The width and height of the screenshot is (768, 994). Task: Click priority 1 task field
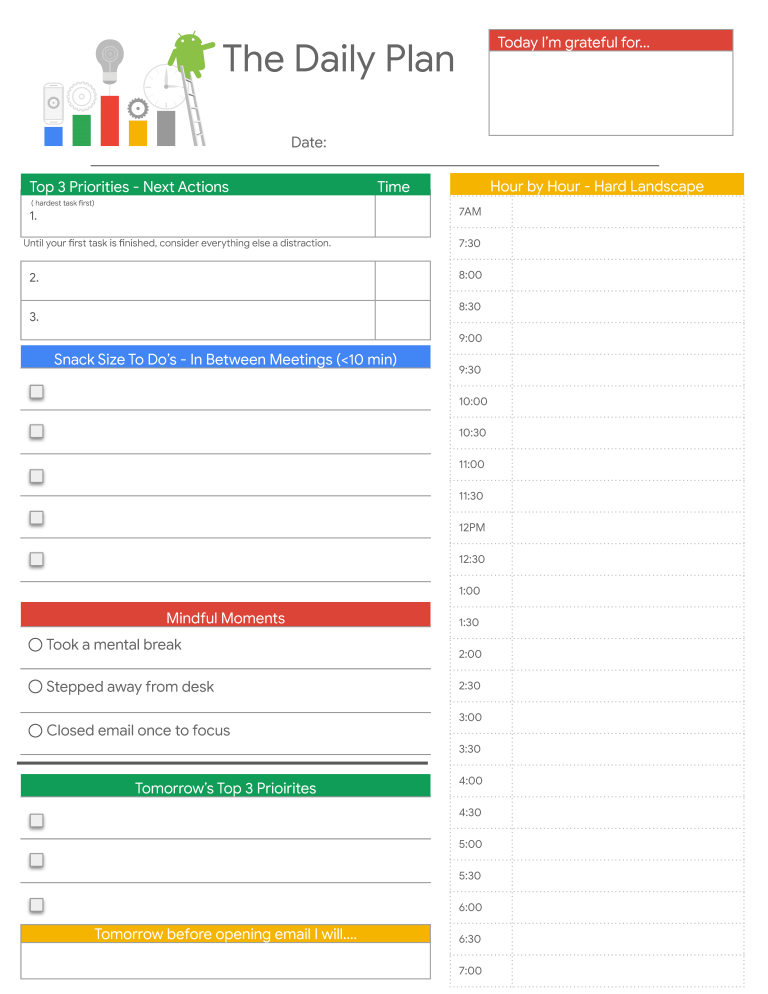(x=198, y=216)
